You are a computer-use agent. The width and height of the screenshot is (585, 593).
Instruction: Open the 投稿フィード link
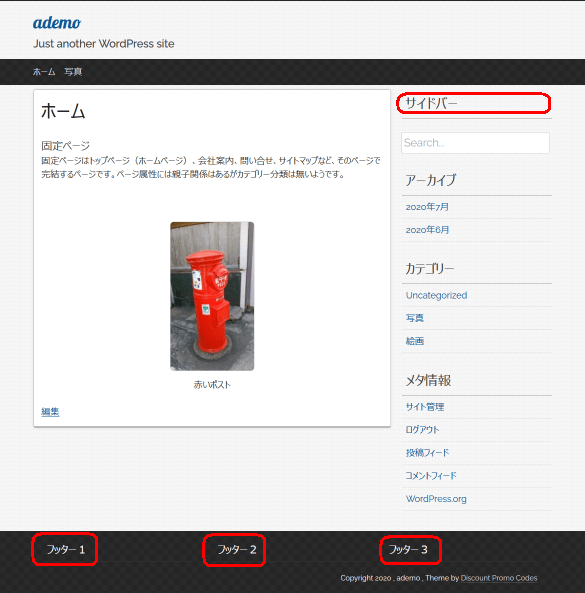point(427,453)
